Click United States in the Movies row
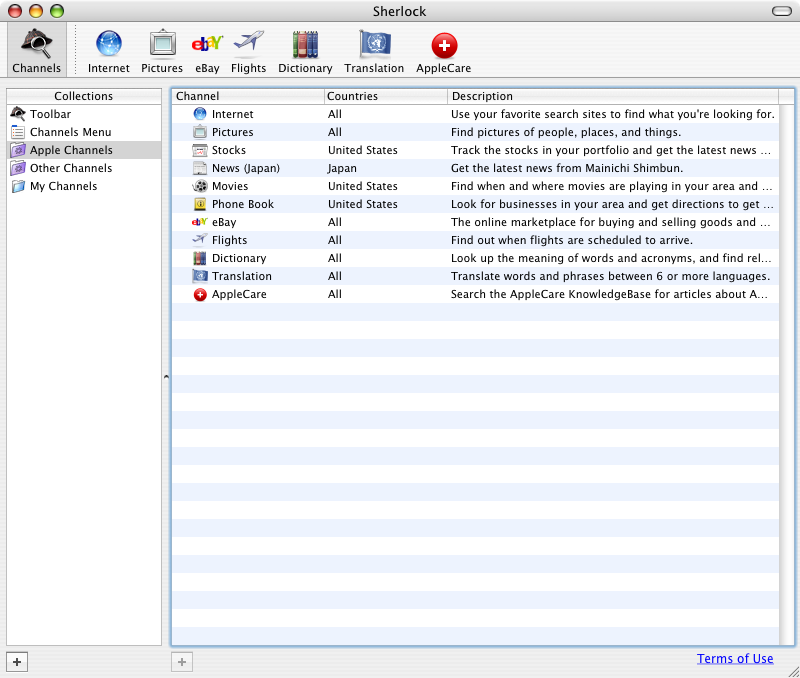This screenshot has width=800, height=678. point(363,186)
